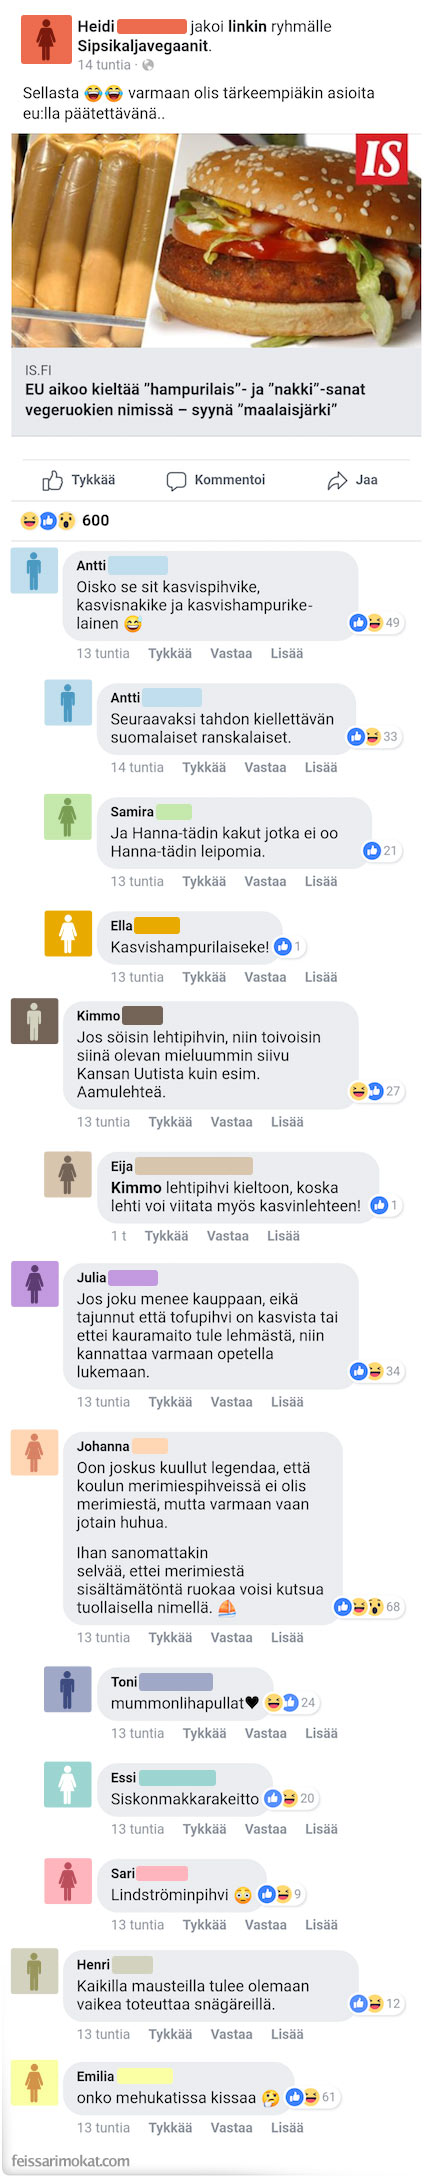426x2180 pixels.
Task: Reply to Toni's comment via Vastaa
Action: point(265,1733)
